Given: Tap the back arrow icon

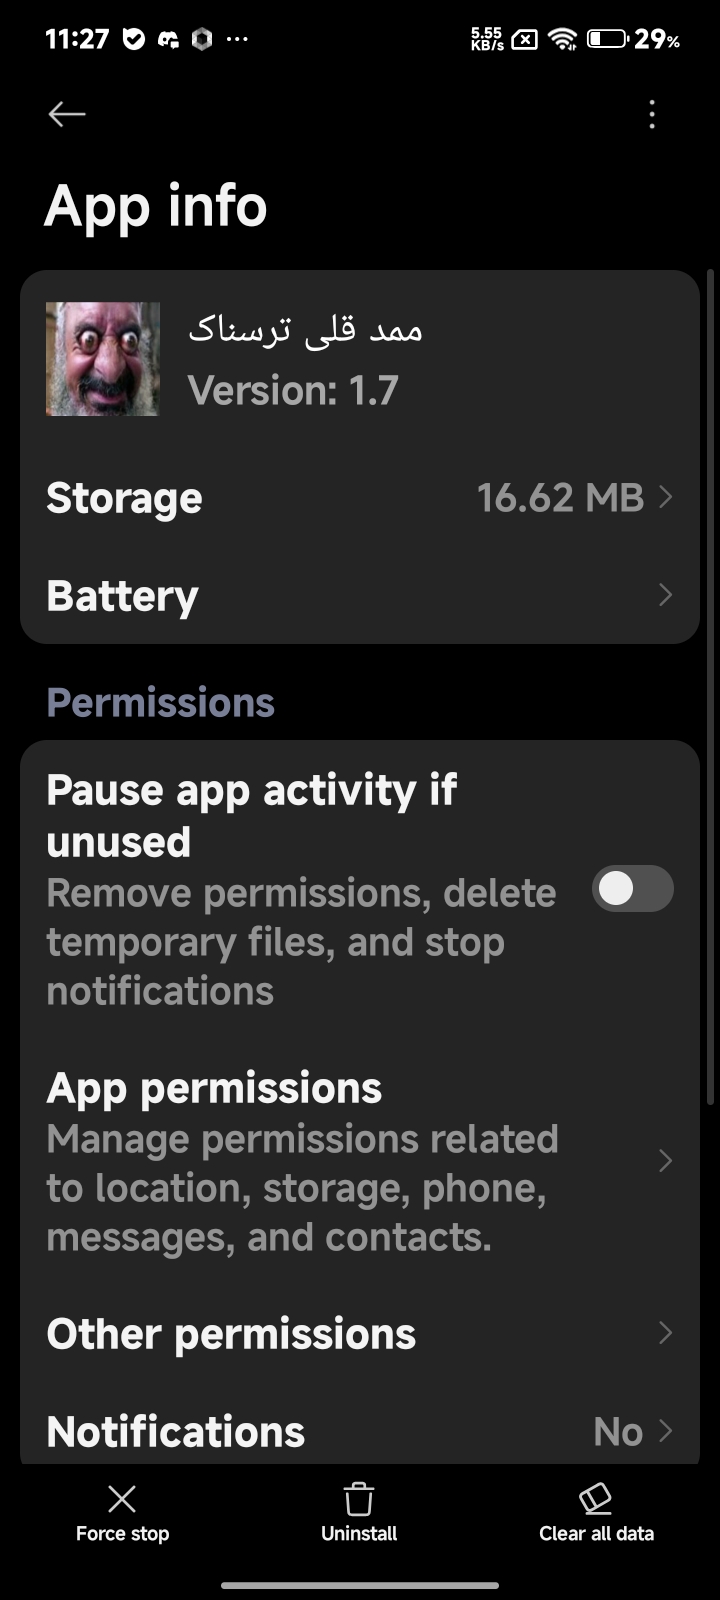Looking at the screenshot, I should (x=67, y=114).
